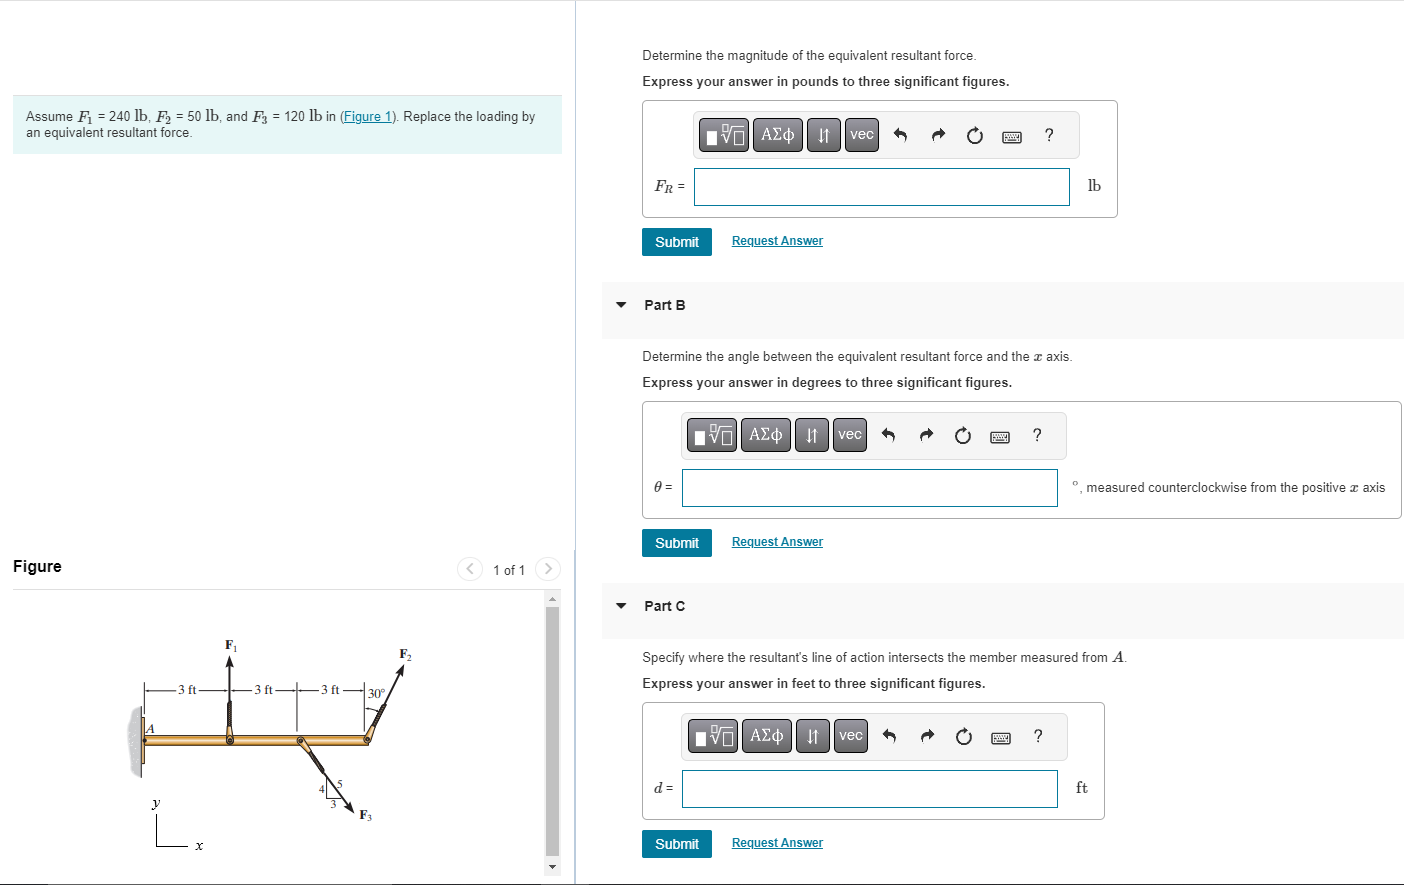Reset the Part B answer field
Viewport: 1404px width, 885px height.
click(962, 435)
